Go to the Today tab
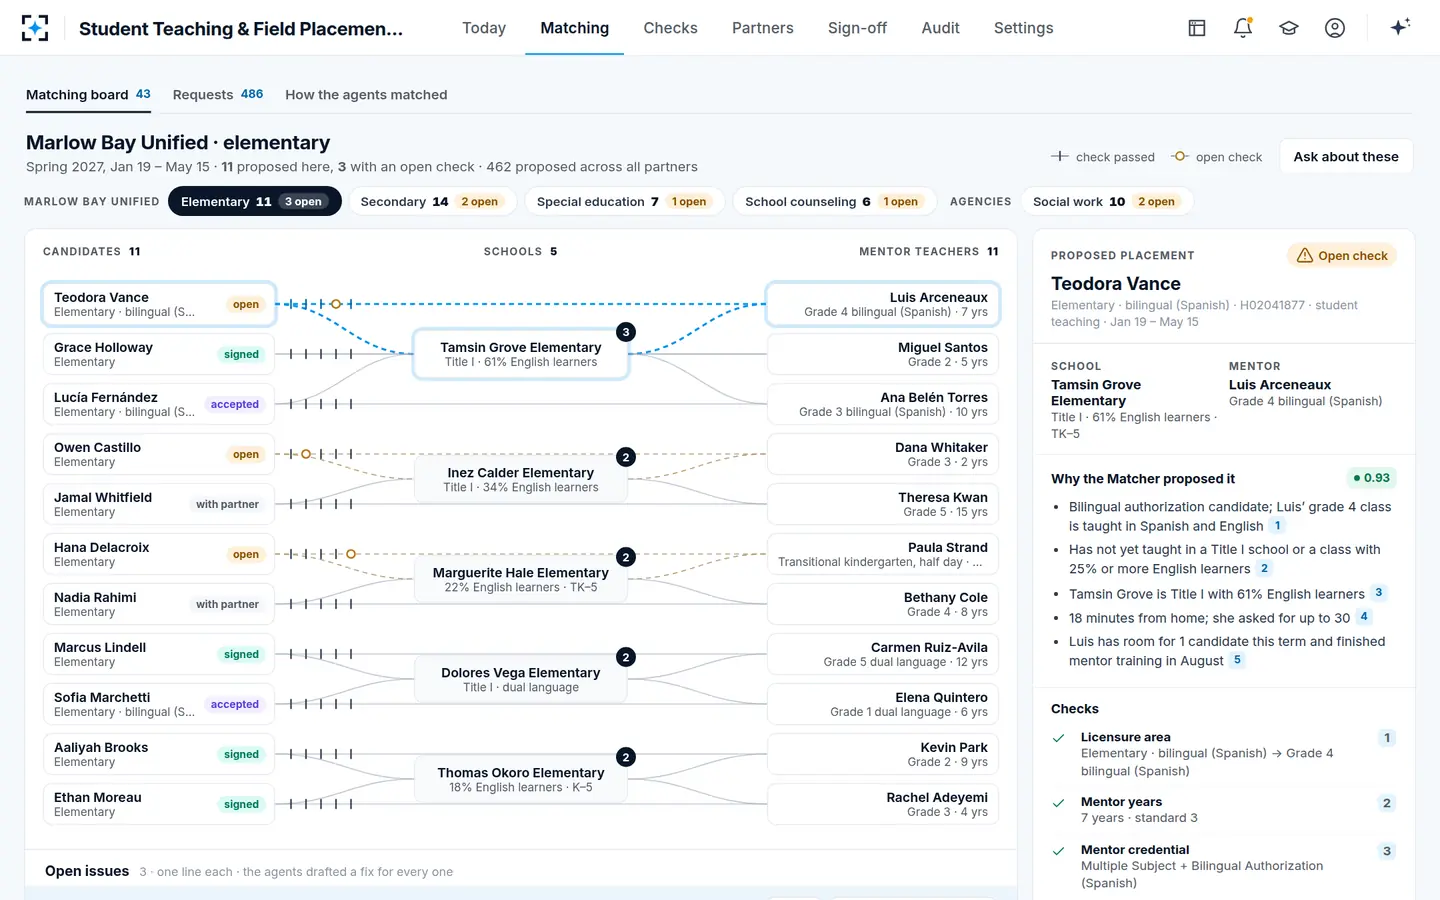This screenshot has height=900, width=1440. 484,28
